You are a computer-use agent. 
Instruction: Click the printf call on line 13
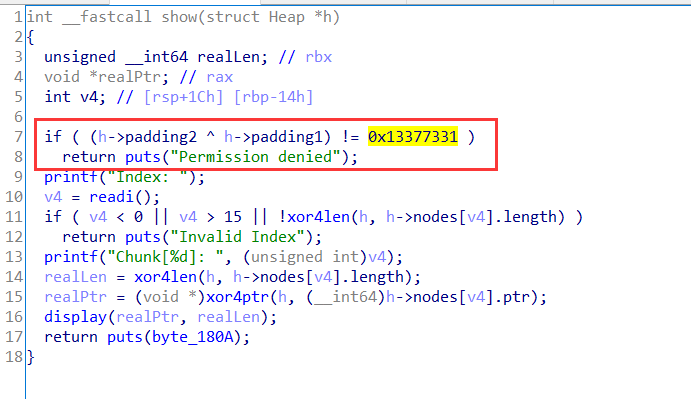coord(71,257)
